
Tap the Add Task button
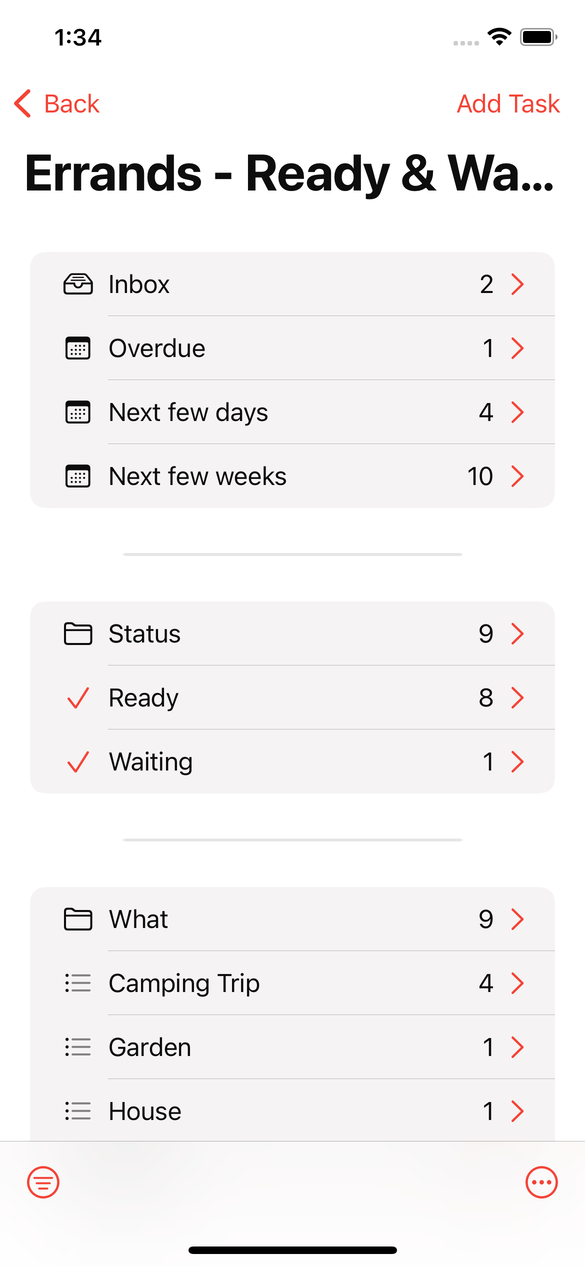pyautogui.click(x=508, y=104)
